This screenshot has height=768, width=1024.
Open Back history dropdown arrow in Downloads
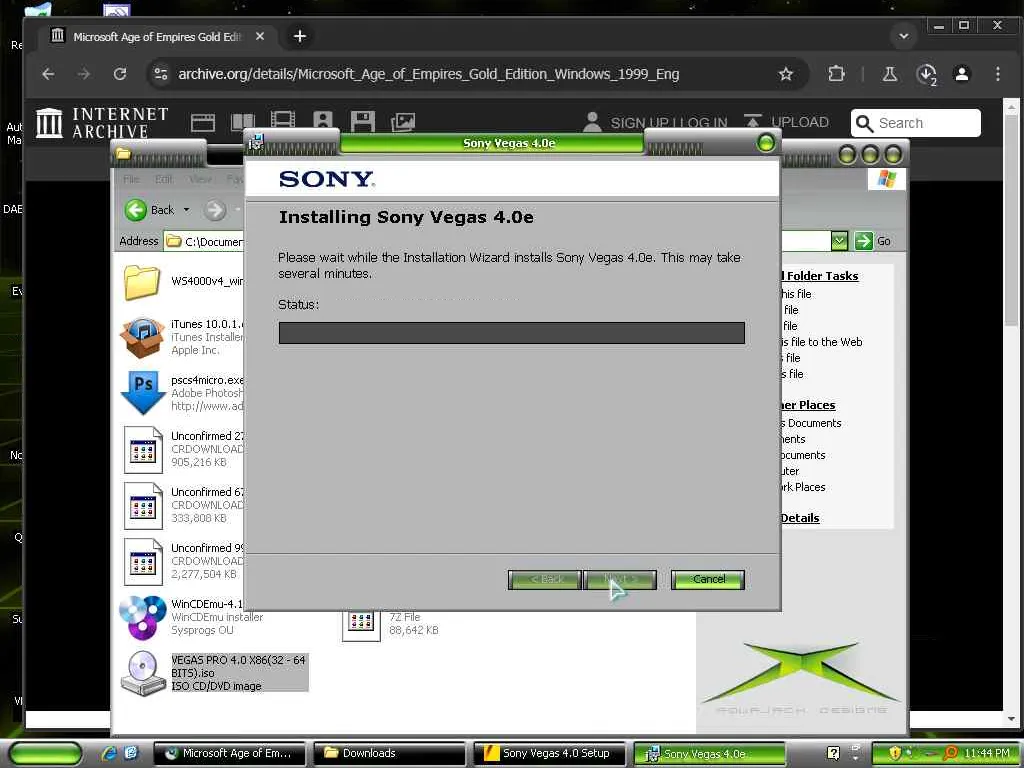click(x=186, y=210)
